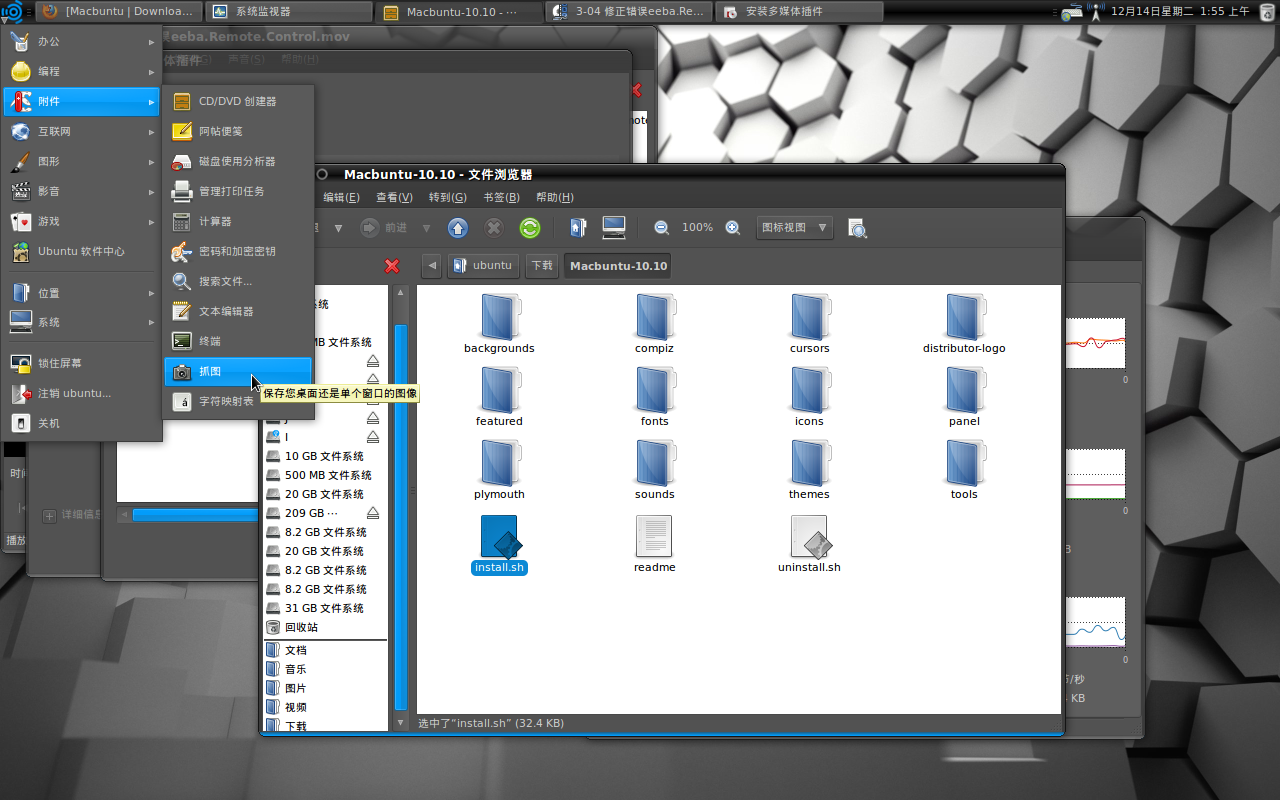Choose 注销 ubuntu... (Log out) entry
Image resolution: width=1280 pixels, height=800 pixels.
[x=82, y=393]
